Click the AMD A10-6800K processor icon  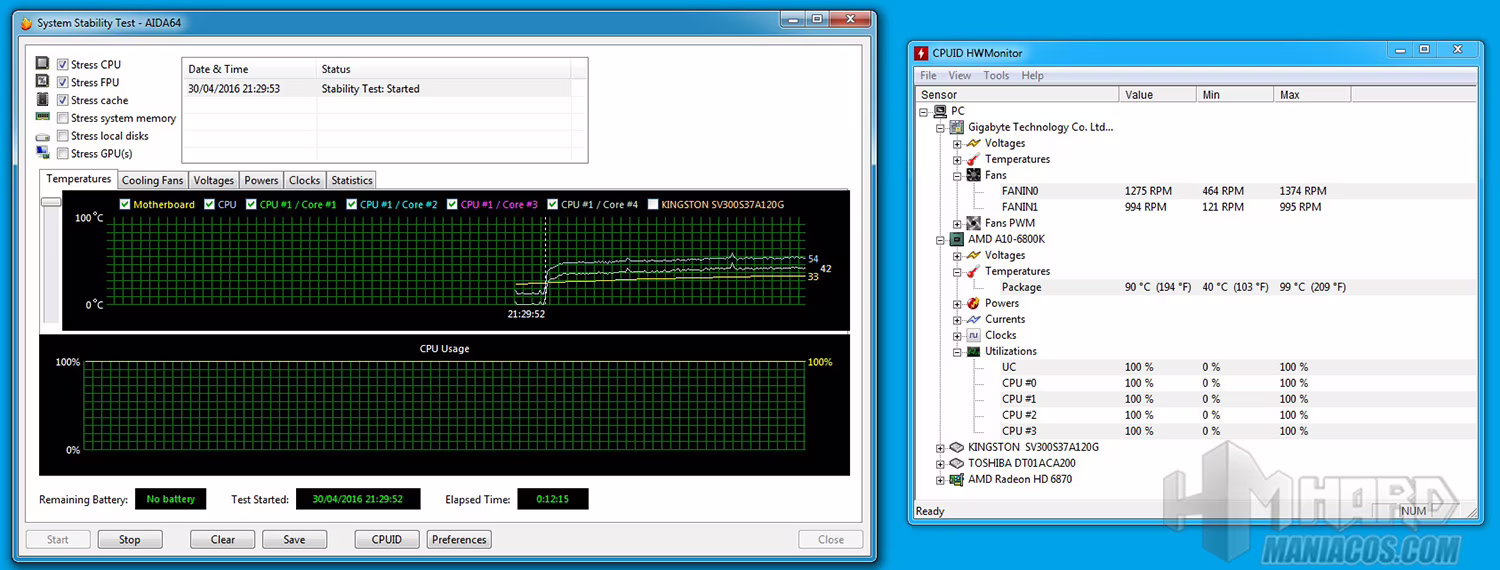(x=956, y=239)
